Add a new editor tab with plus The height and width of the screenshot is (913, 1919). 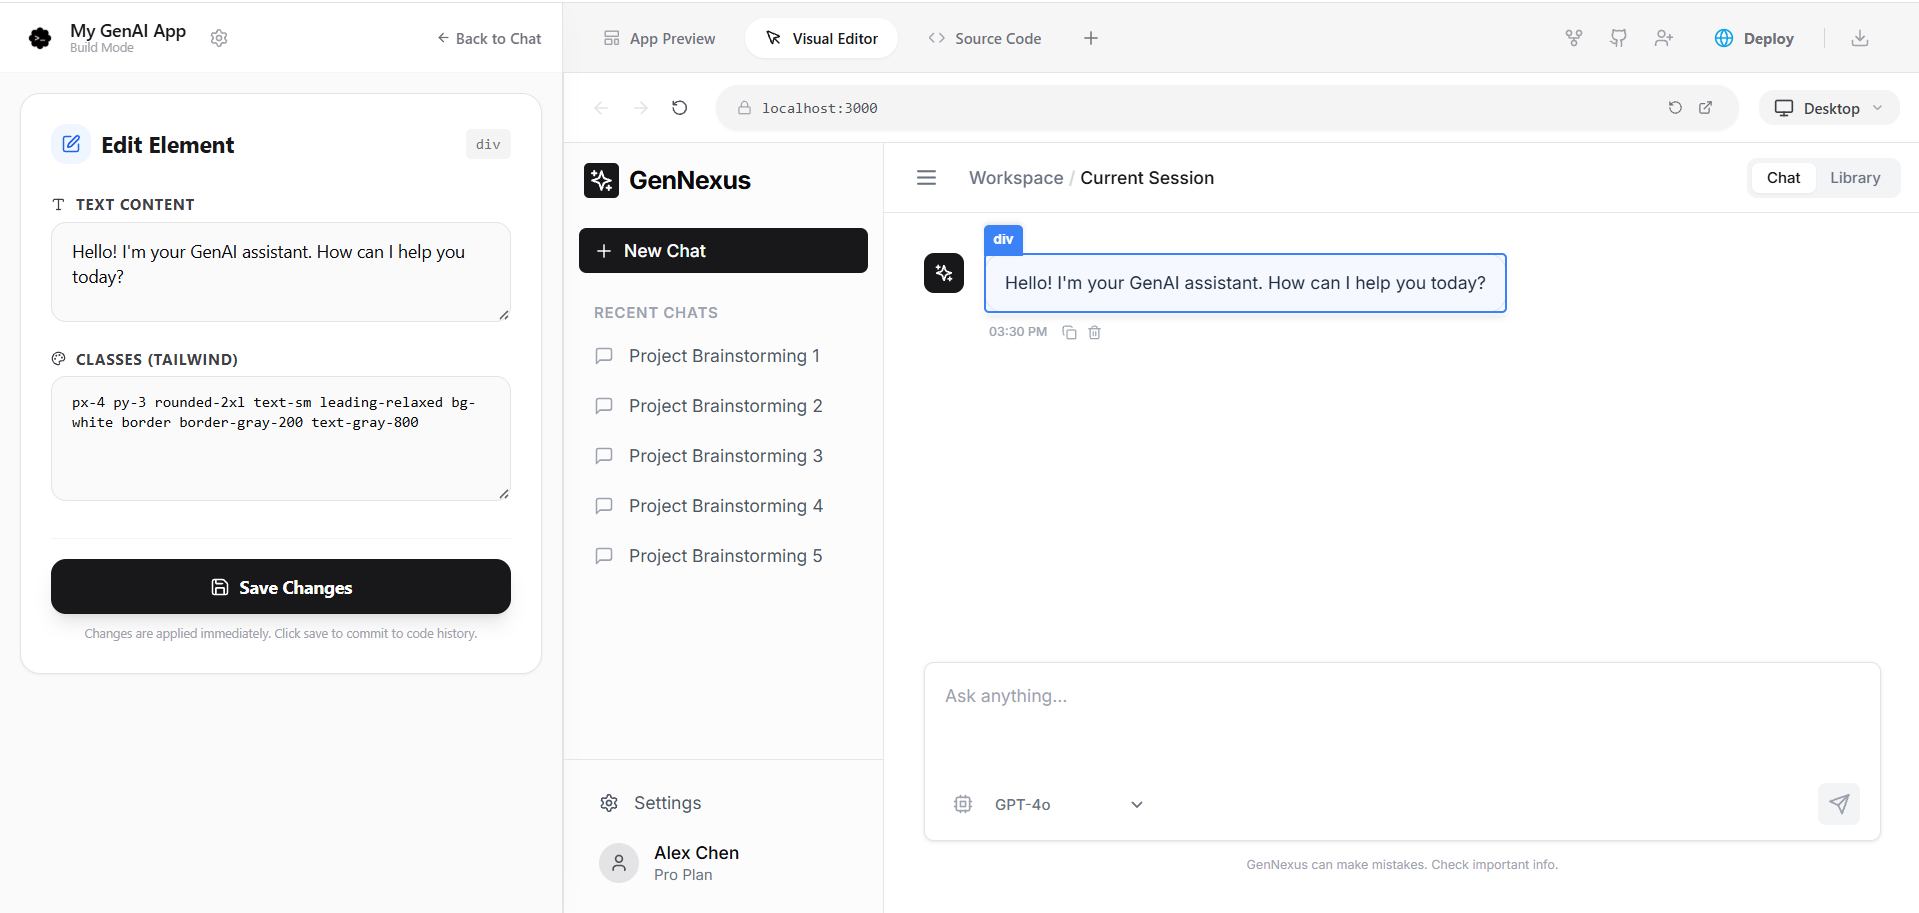(x=1090, y=38)
